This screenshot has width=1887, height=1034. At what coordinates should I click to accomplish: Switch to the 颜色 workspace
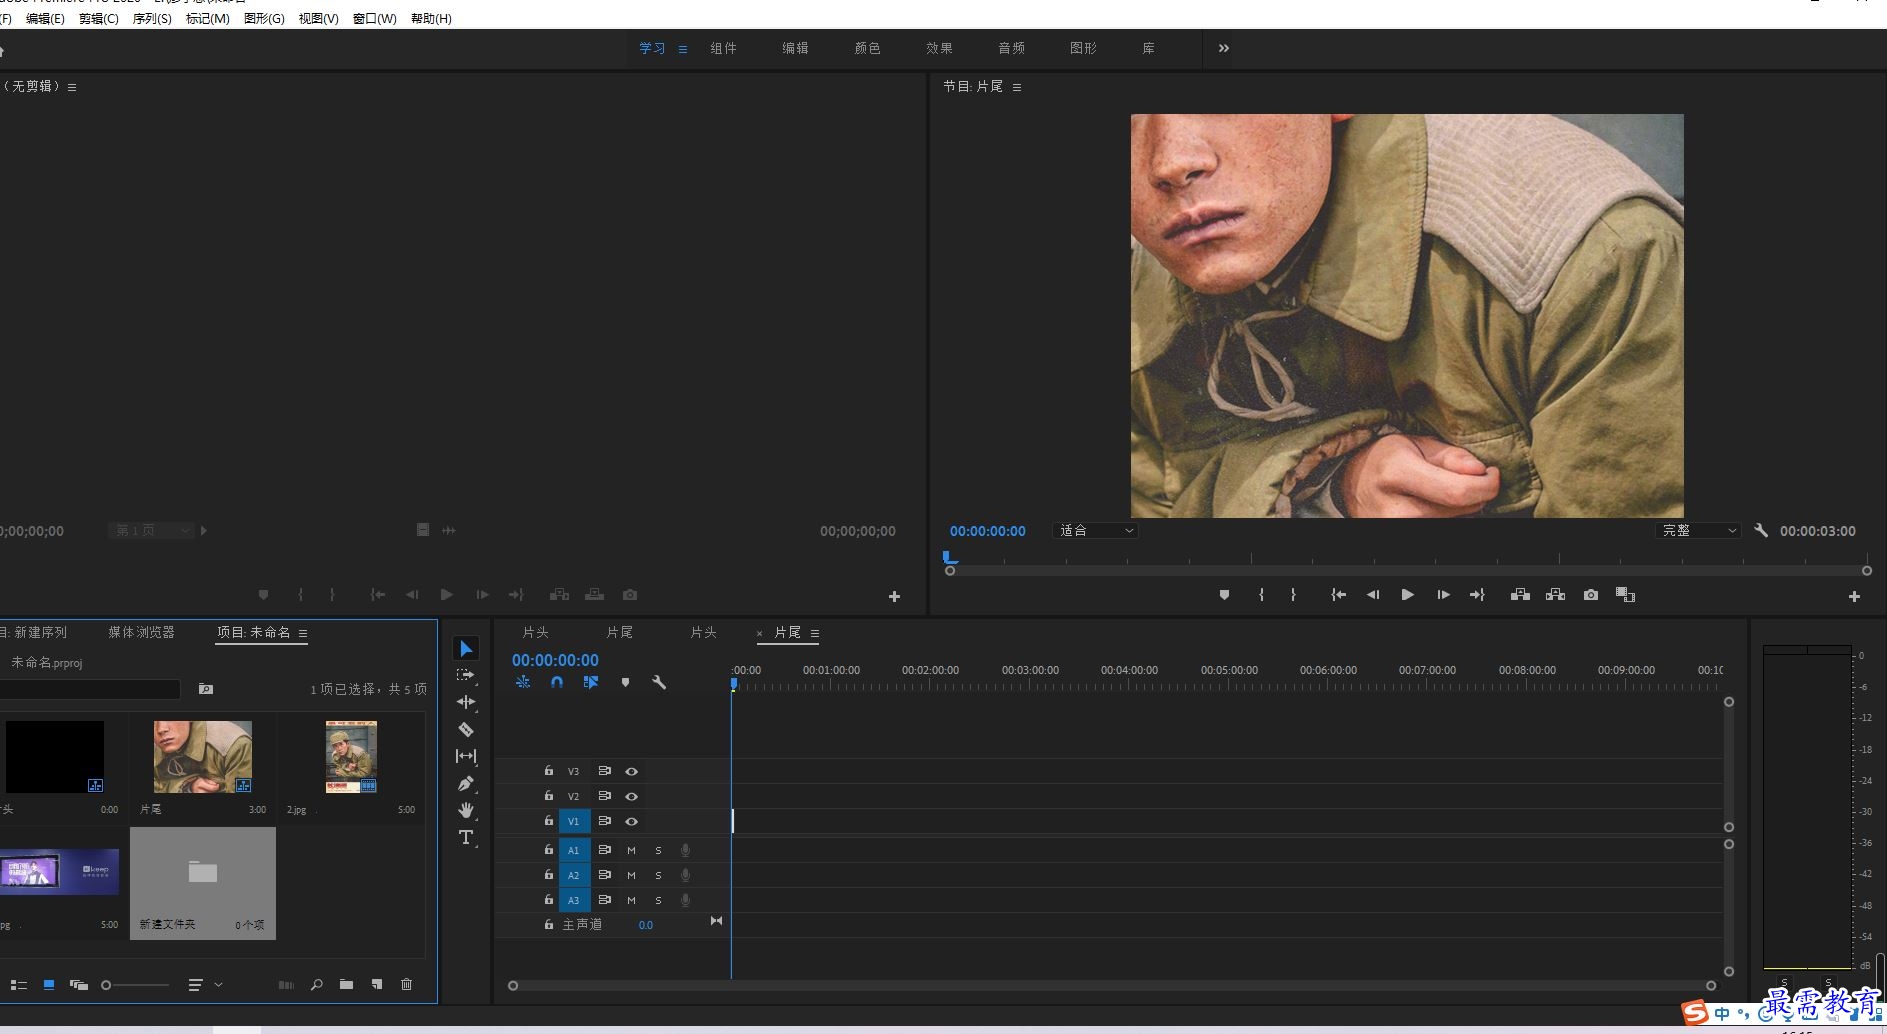click(867, 48)
